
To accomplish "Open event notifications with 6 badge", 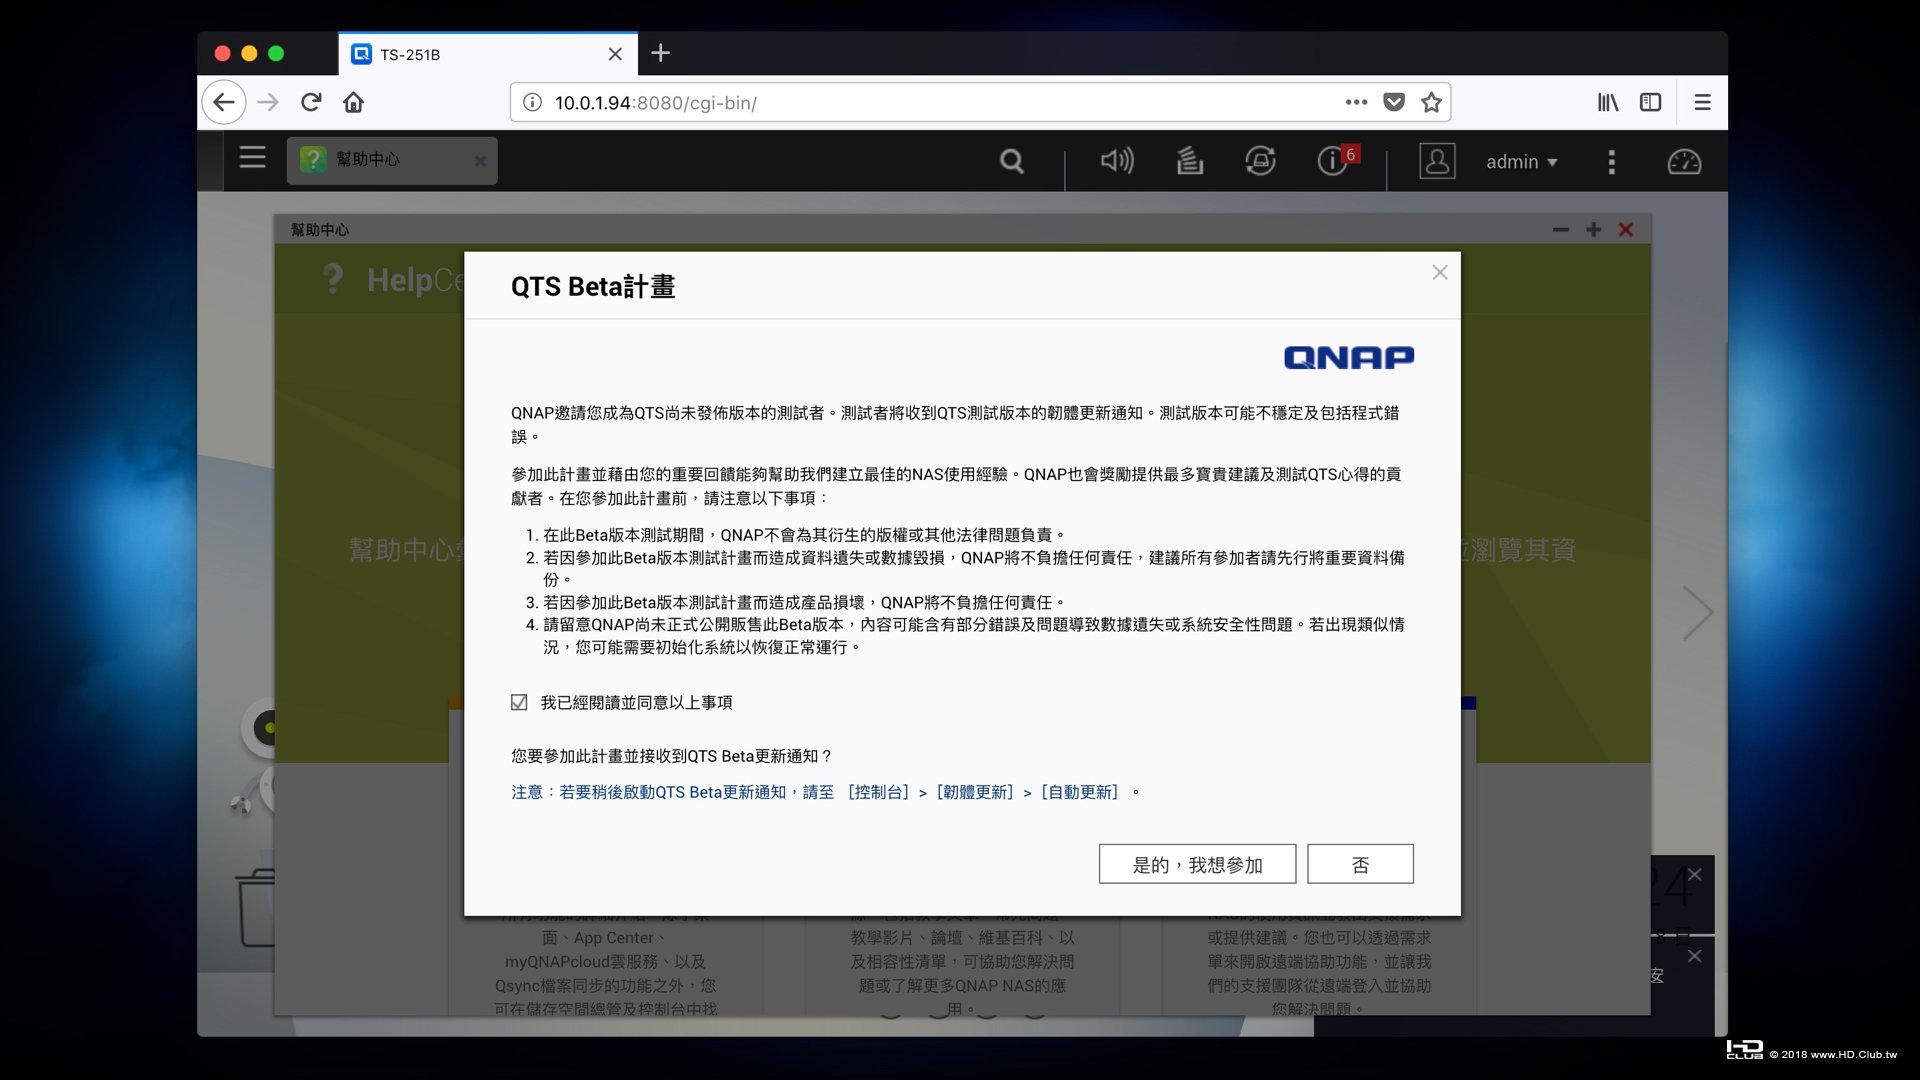I will point(1337,160).
